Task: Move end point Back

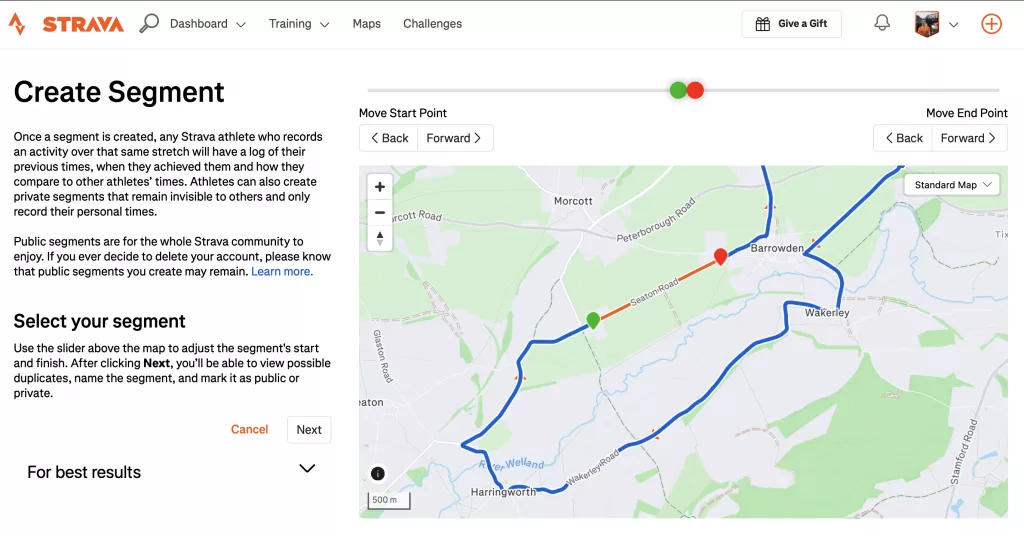Action: (x=903, y=138)
